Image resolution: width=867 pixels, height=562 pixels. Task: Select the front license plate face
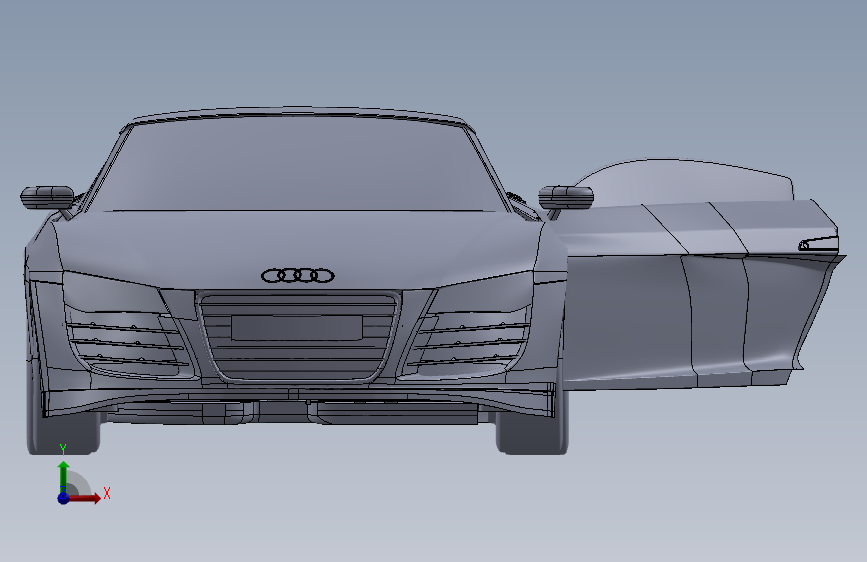[297, 327]
